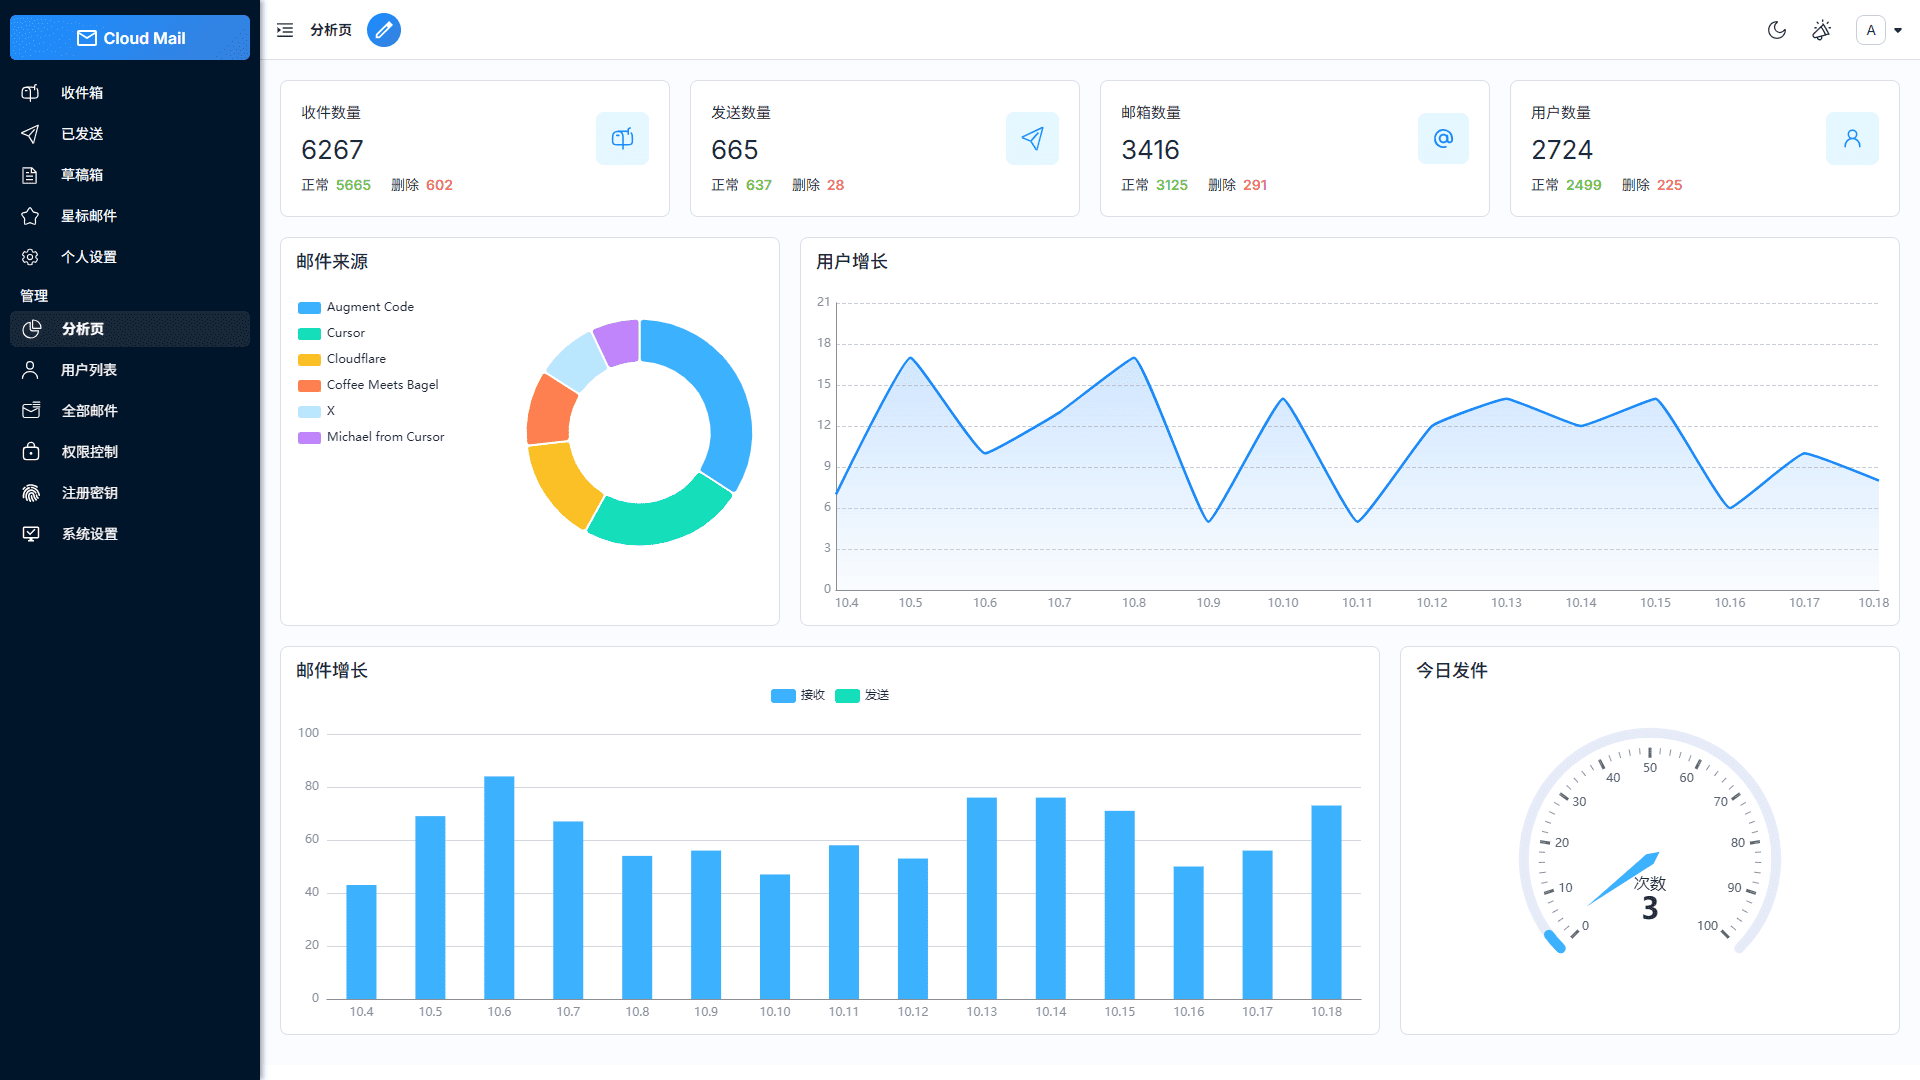Viewport: 1920px width, 1080px height.
Task: Open the 系统设置 icon in sidebar
Action: 30,533
